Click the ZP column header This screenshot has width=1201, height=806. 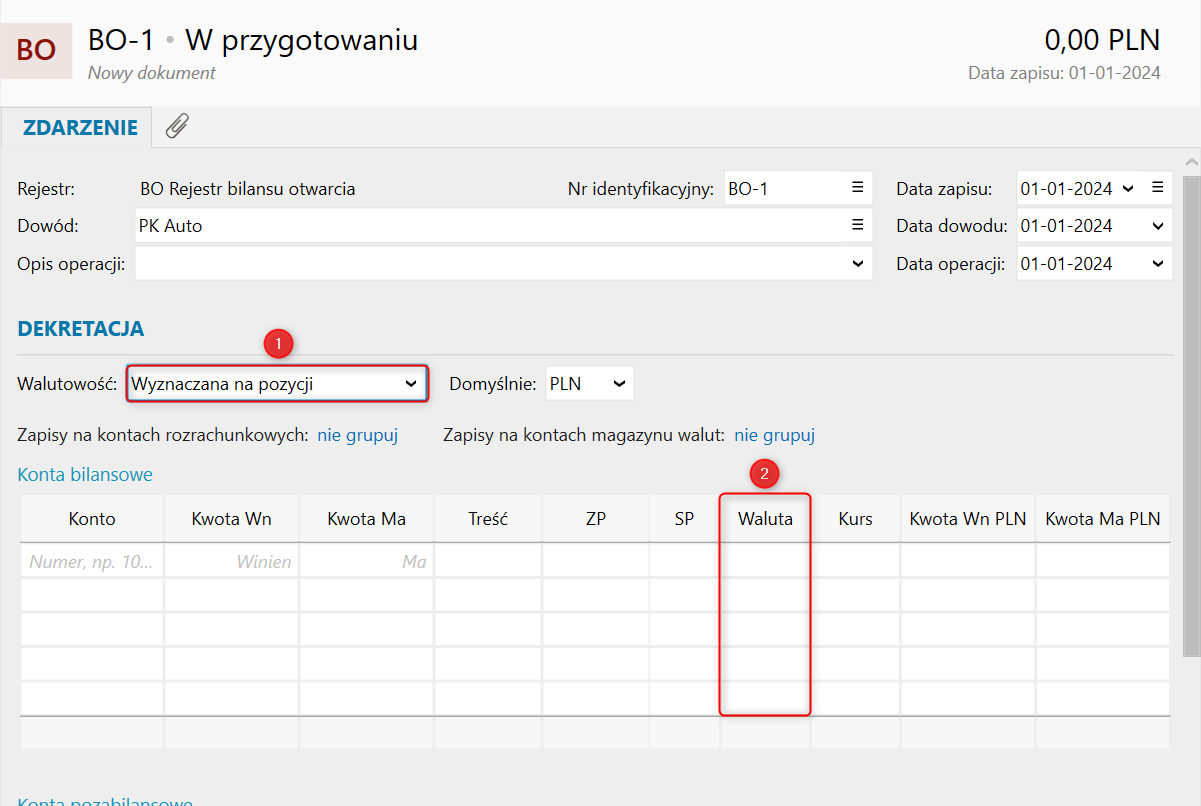point(596,519)
